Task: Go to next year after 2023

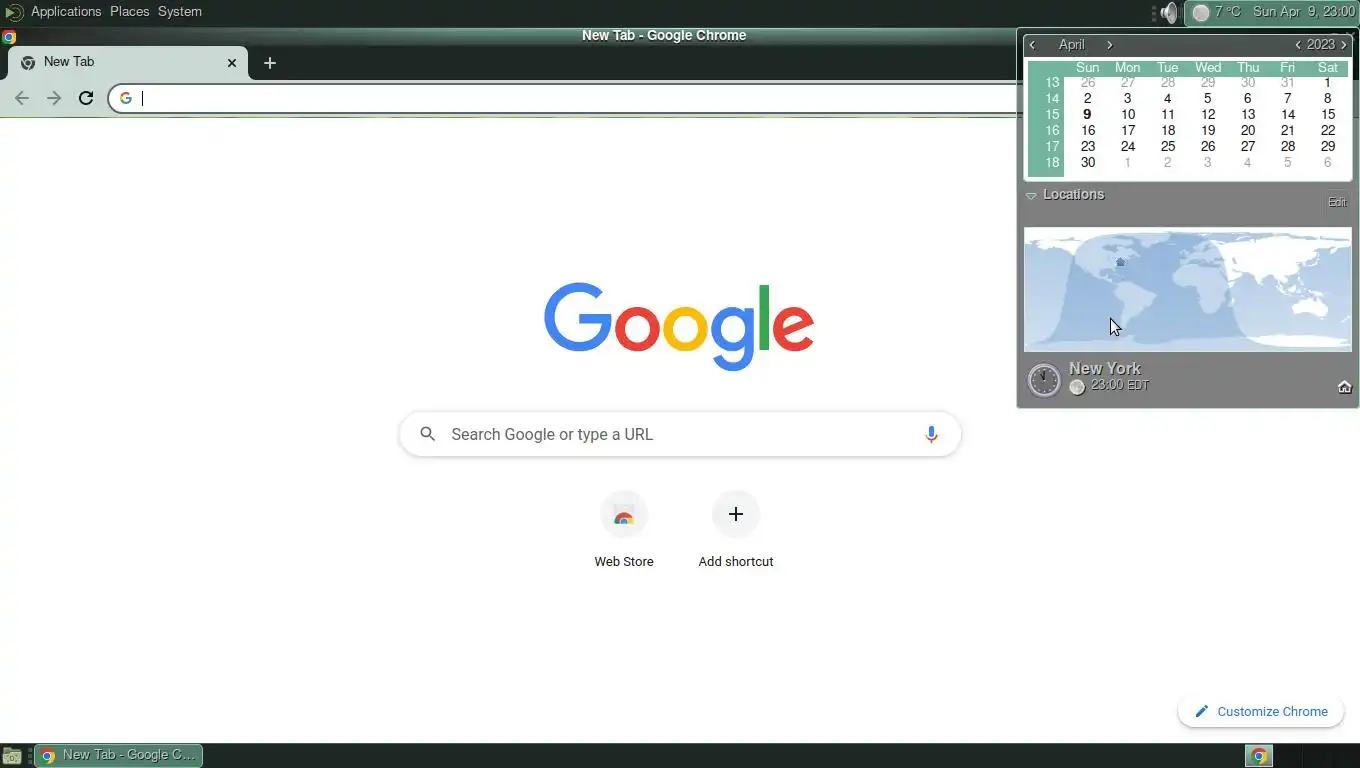Action: pyautogui.click(x=1344, y=45)
